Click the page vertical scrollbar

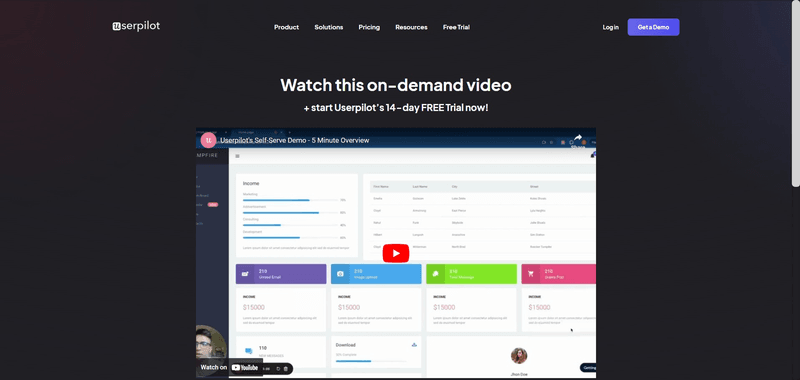pyautogui.click(x=795, y=93)
